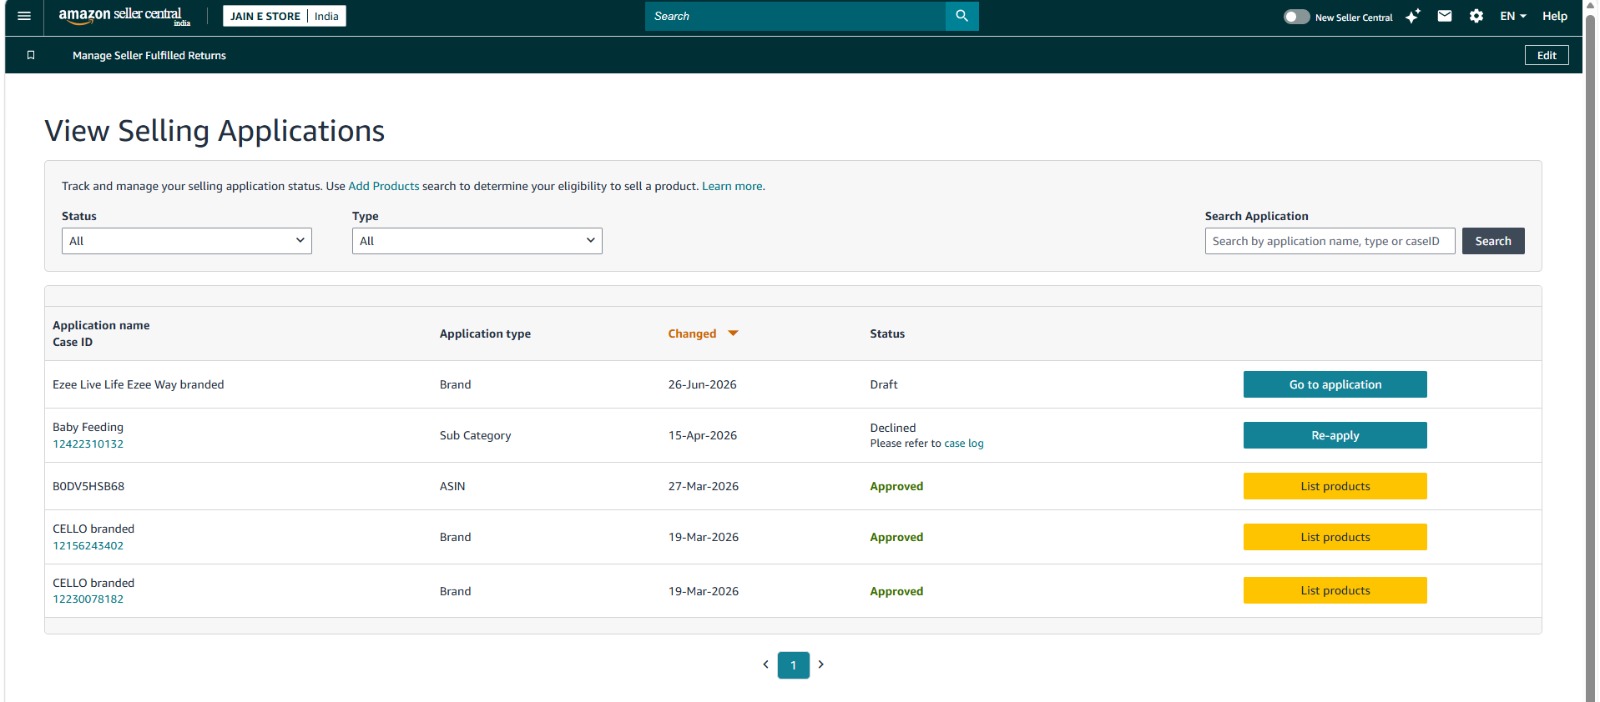Image resolution: width=1600 pixels, height=702 pixels.
Task: Go to next page arrow
Action: [821, 664]
